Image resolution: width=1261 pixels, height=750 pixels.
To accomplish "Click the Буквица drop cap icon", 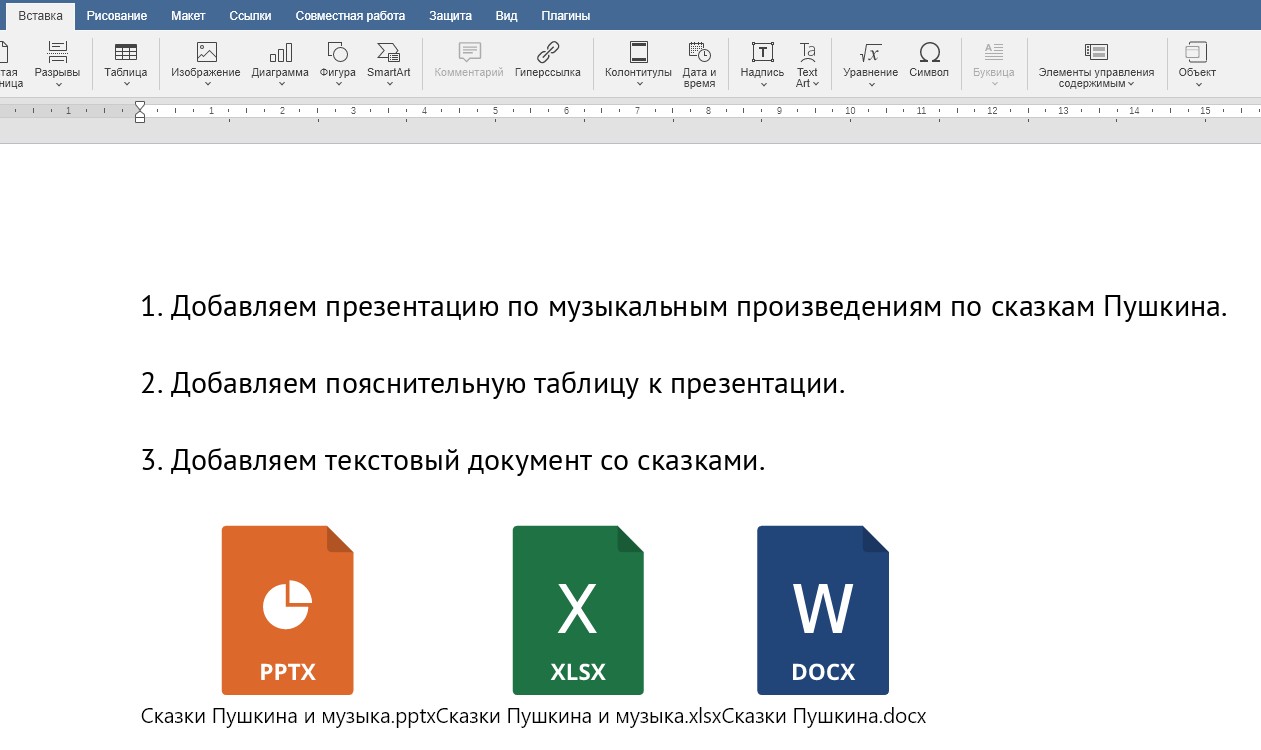I will click(994, 52).
